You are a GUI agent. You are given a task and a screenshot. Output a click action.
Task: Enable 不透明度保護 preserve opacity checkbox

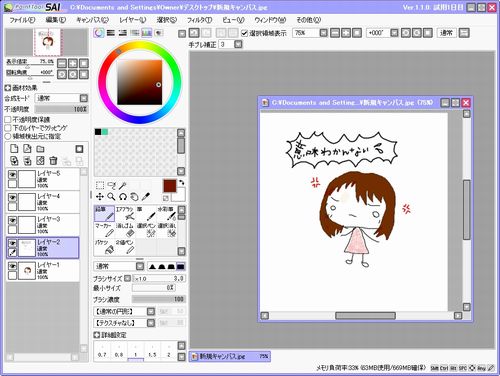(x=8, y=119)
